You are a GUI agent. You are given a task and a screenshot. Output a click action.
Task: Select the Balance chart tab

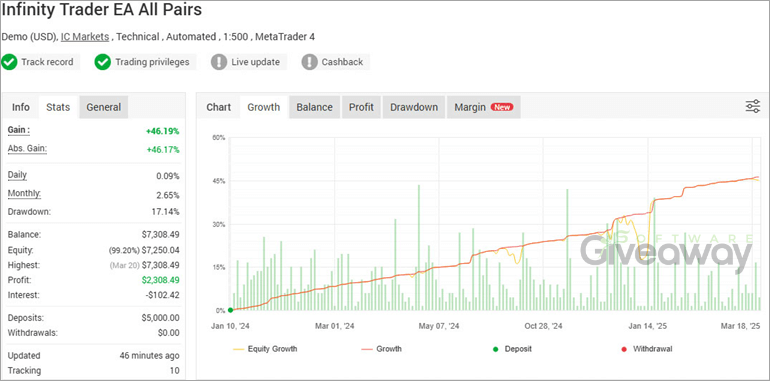coord(314,107)
